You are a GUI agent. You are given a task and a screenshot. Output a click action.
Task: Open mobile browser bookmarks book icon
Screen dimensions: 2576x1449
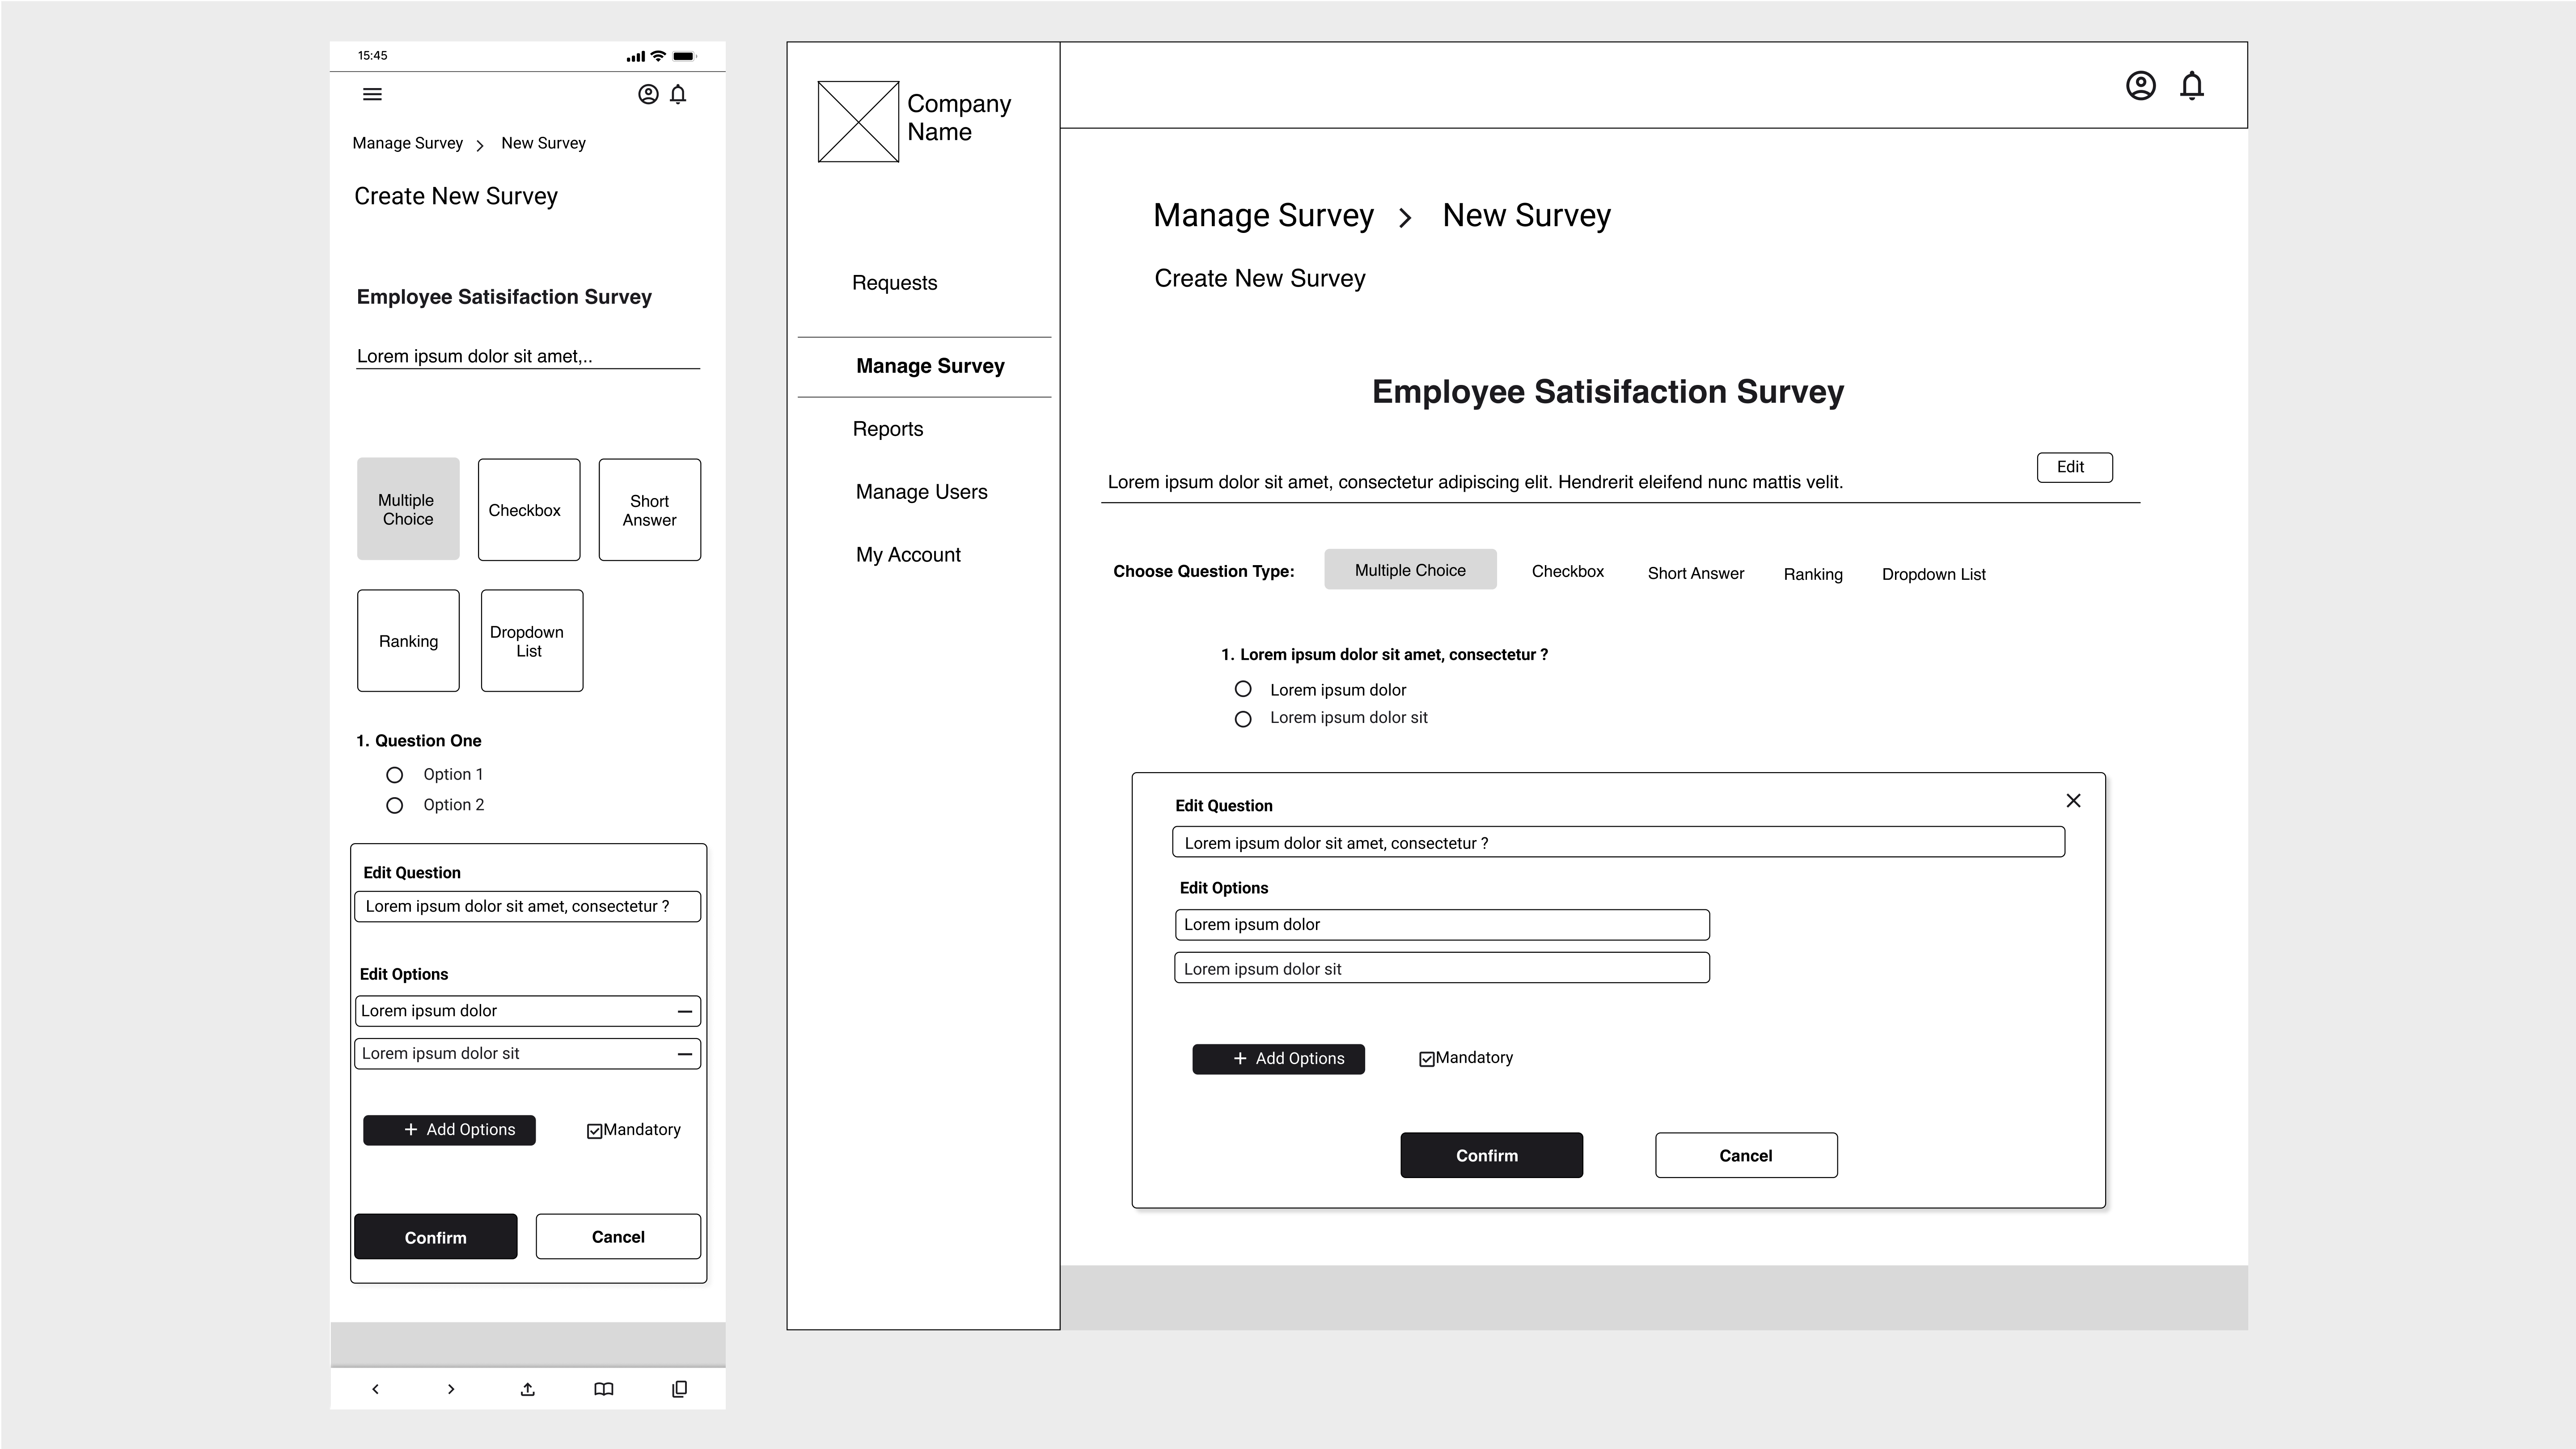tap(604, 1389)
